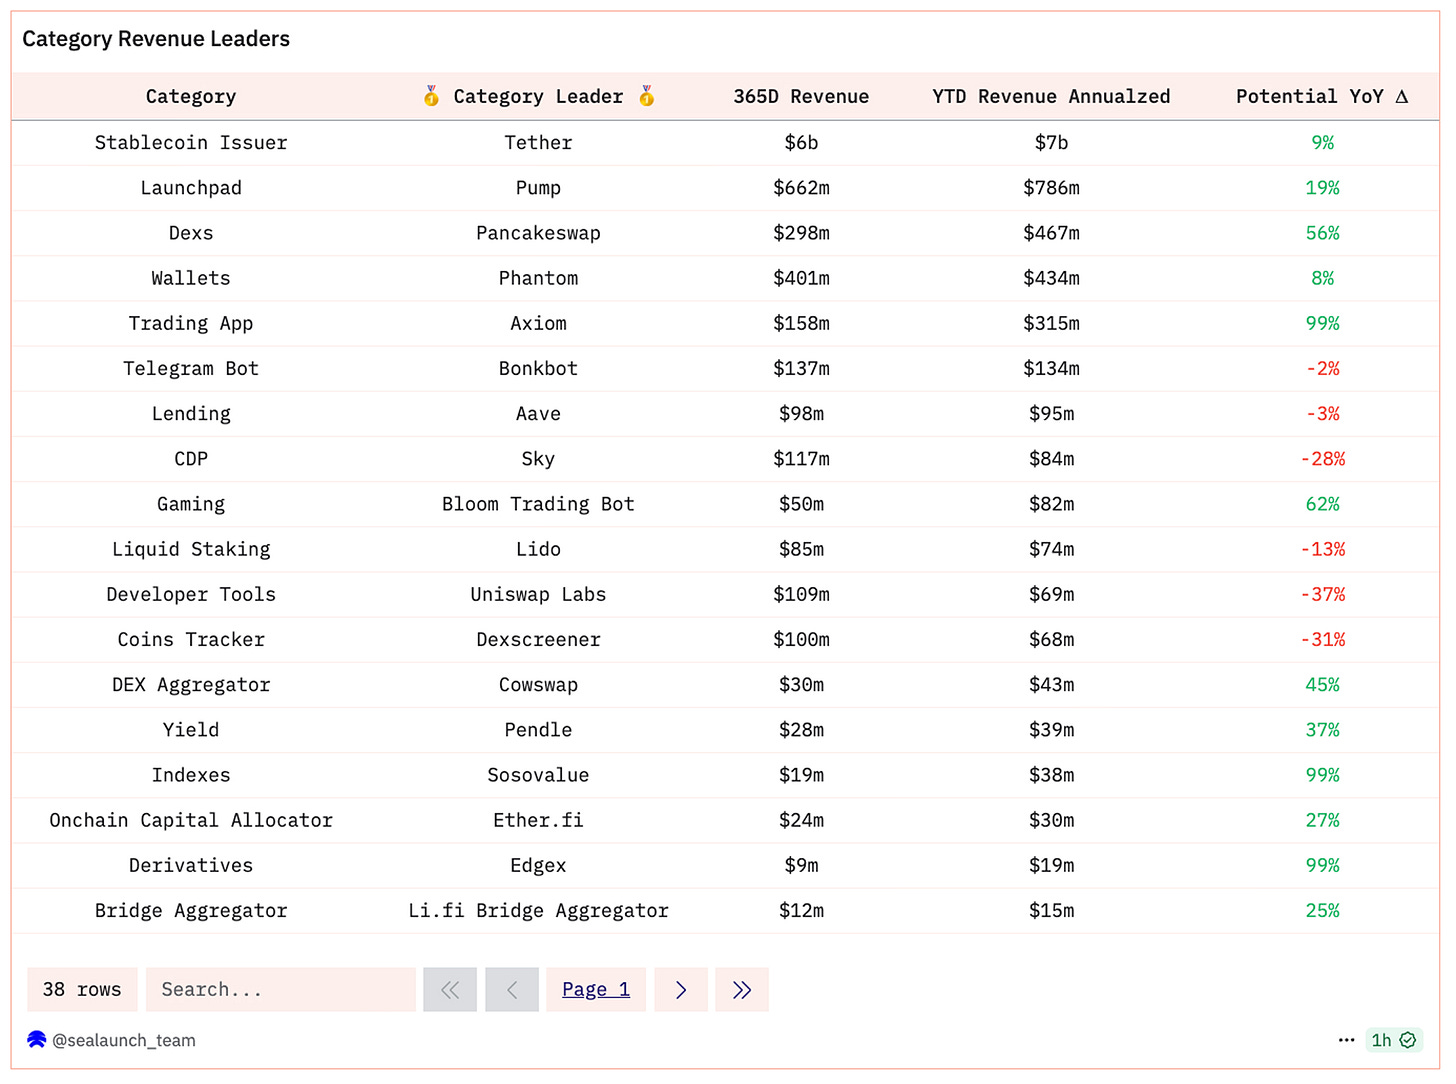Click the 62% YoY value

coord(1322,504)
